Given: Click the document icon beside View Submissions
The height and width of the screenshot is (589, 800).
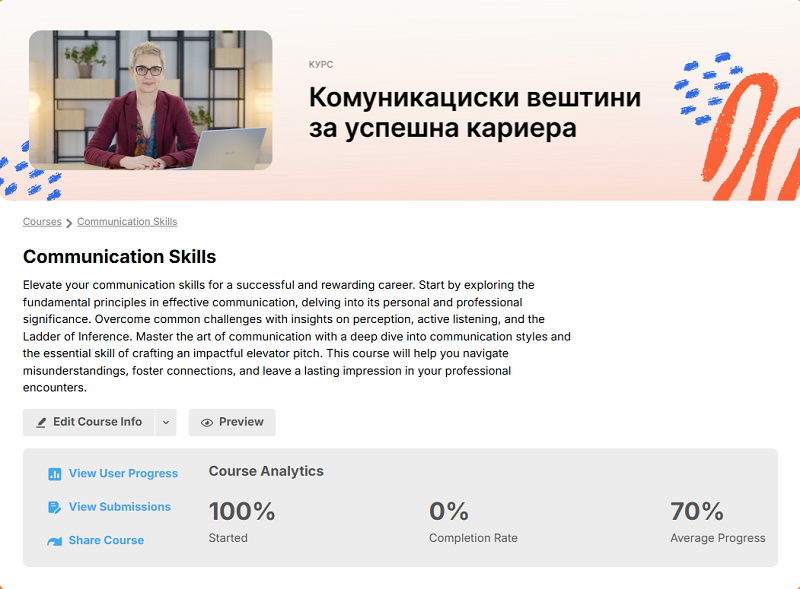Looking at the screenshot, I should pos(55,508).
